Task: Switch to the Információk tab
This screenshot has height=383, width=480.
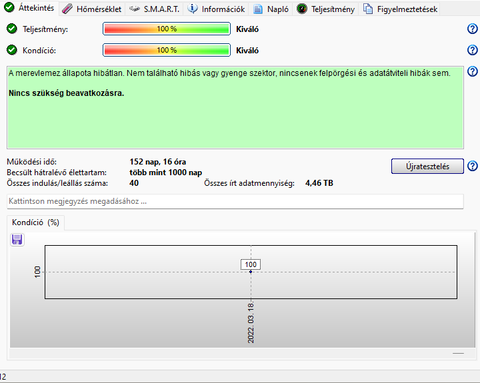Action: click(x=216, y=9)
